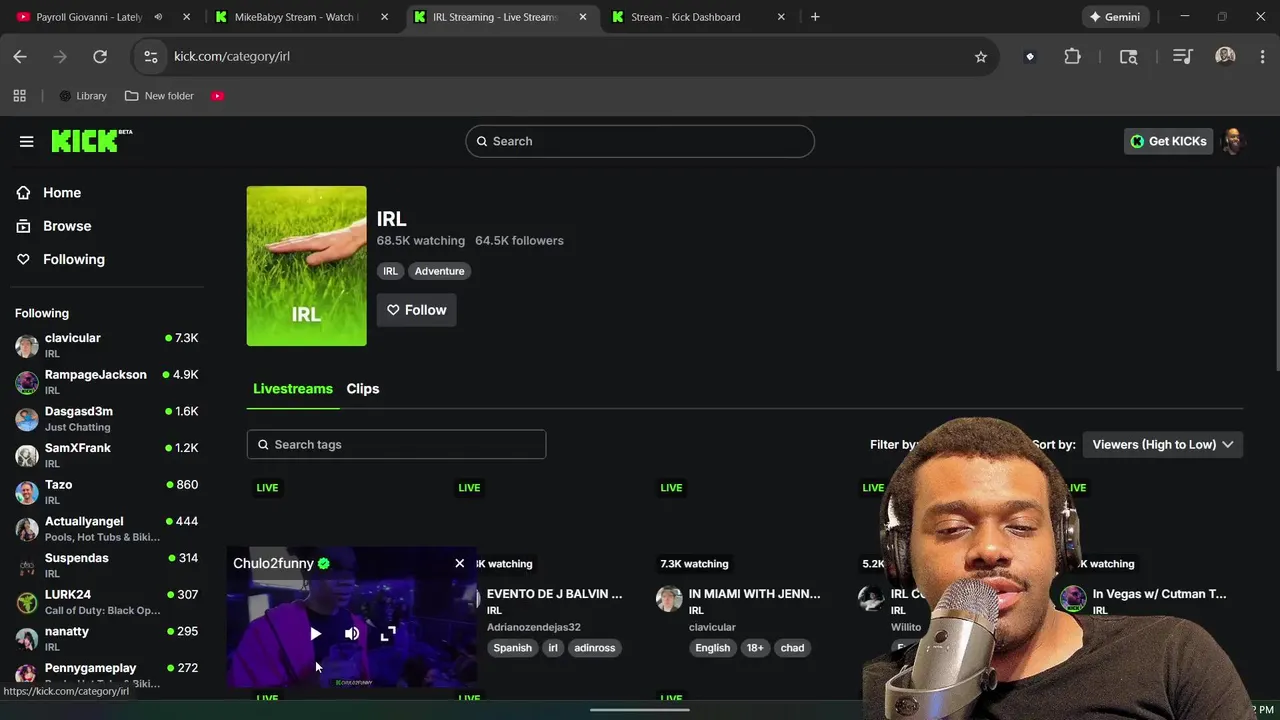Open the Chrome profile avatar
The height and width of the screenshot is (720, 1280).
1225,57
